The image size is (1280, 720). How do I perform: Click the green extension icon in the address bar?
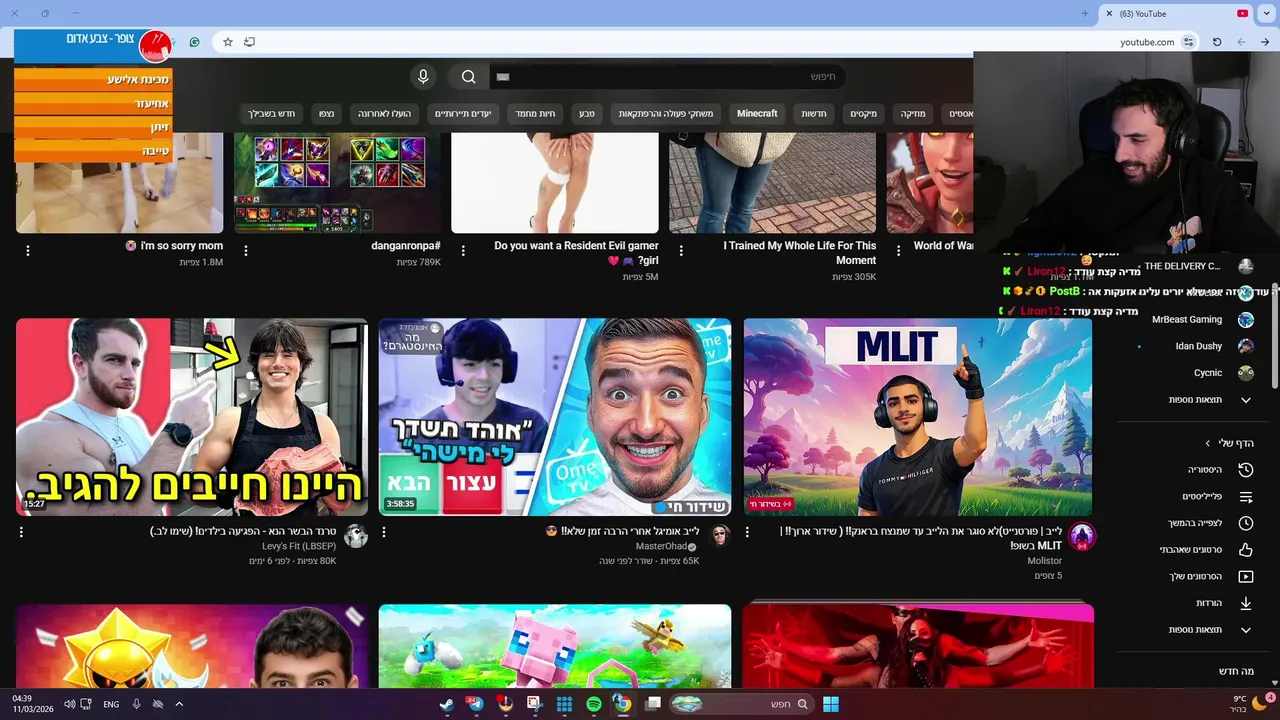coord(194,42)
